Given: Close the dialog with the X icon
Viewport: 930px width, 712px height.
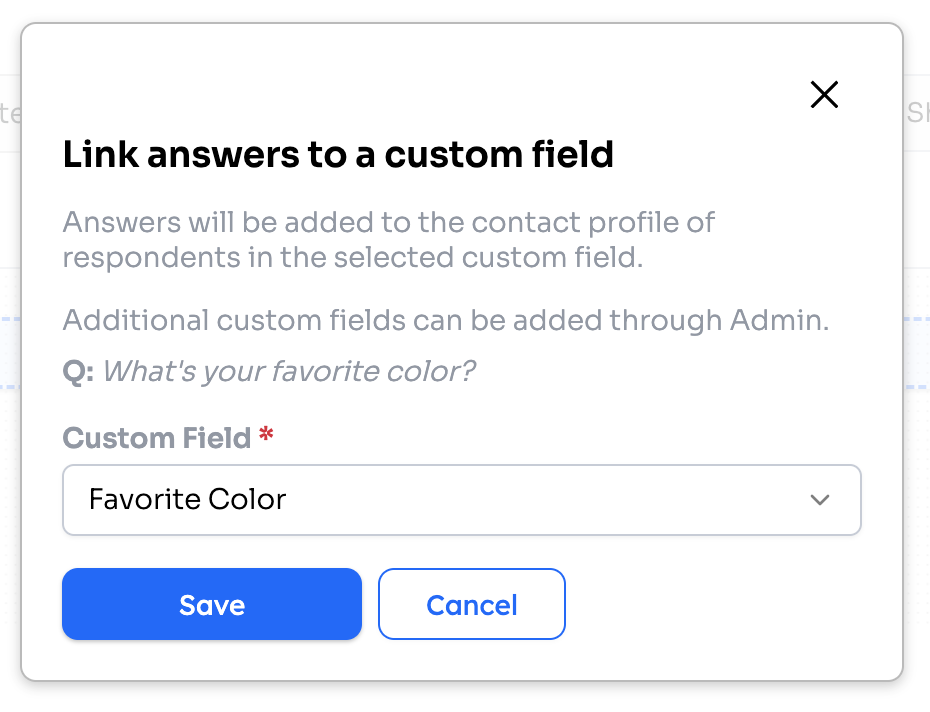Looking at the screenshot, I should 824,95.
